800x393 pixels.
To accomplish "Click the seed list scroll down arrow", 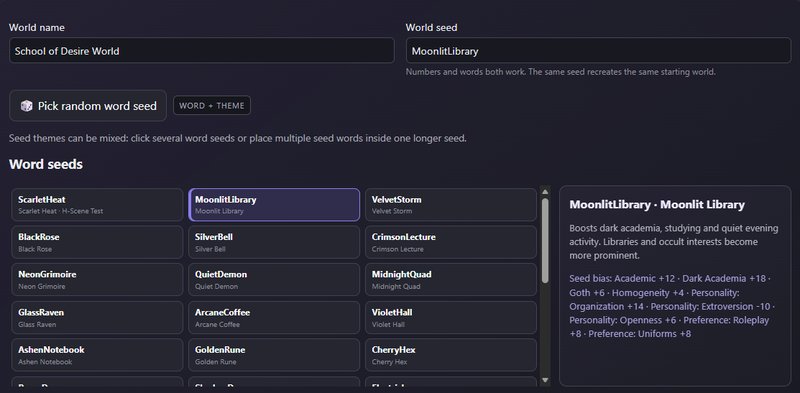I will pyautogui.click(x=545, y=380).
